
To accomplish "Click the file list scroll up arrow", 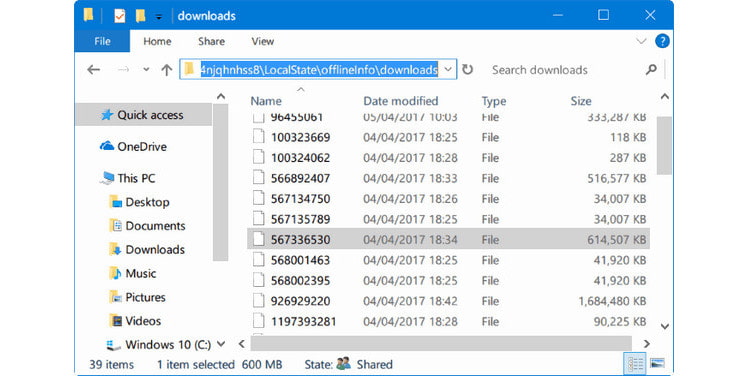I will tap(664, 97).
